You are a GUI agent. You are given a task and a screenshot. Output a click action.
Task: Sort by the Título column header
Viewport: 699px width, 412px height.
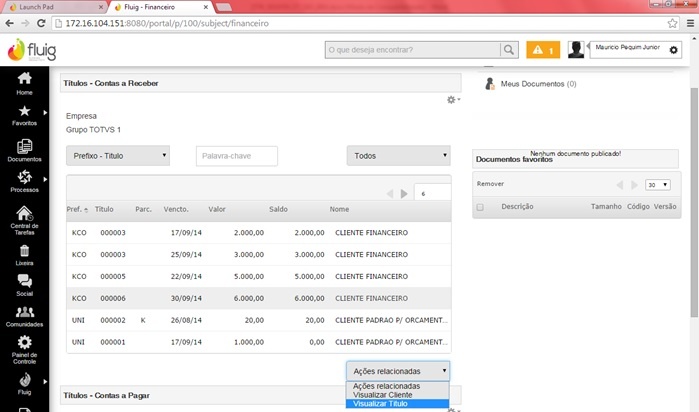click(104, 209)
